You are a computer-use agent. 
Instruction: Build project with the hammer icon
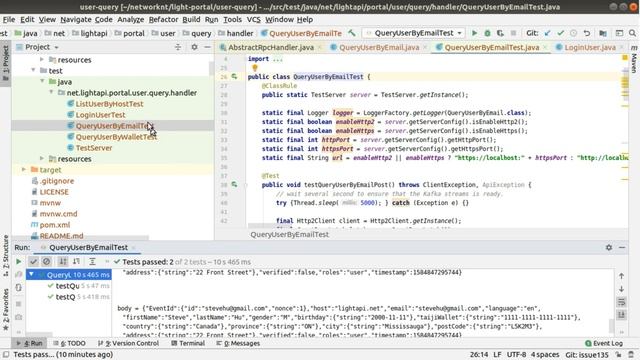[x=351, y=33]
